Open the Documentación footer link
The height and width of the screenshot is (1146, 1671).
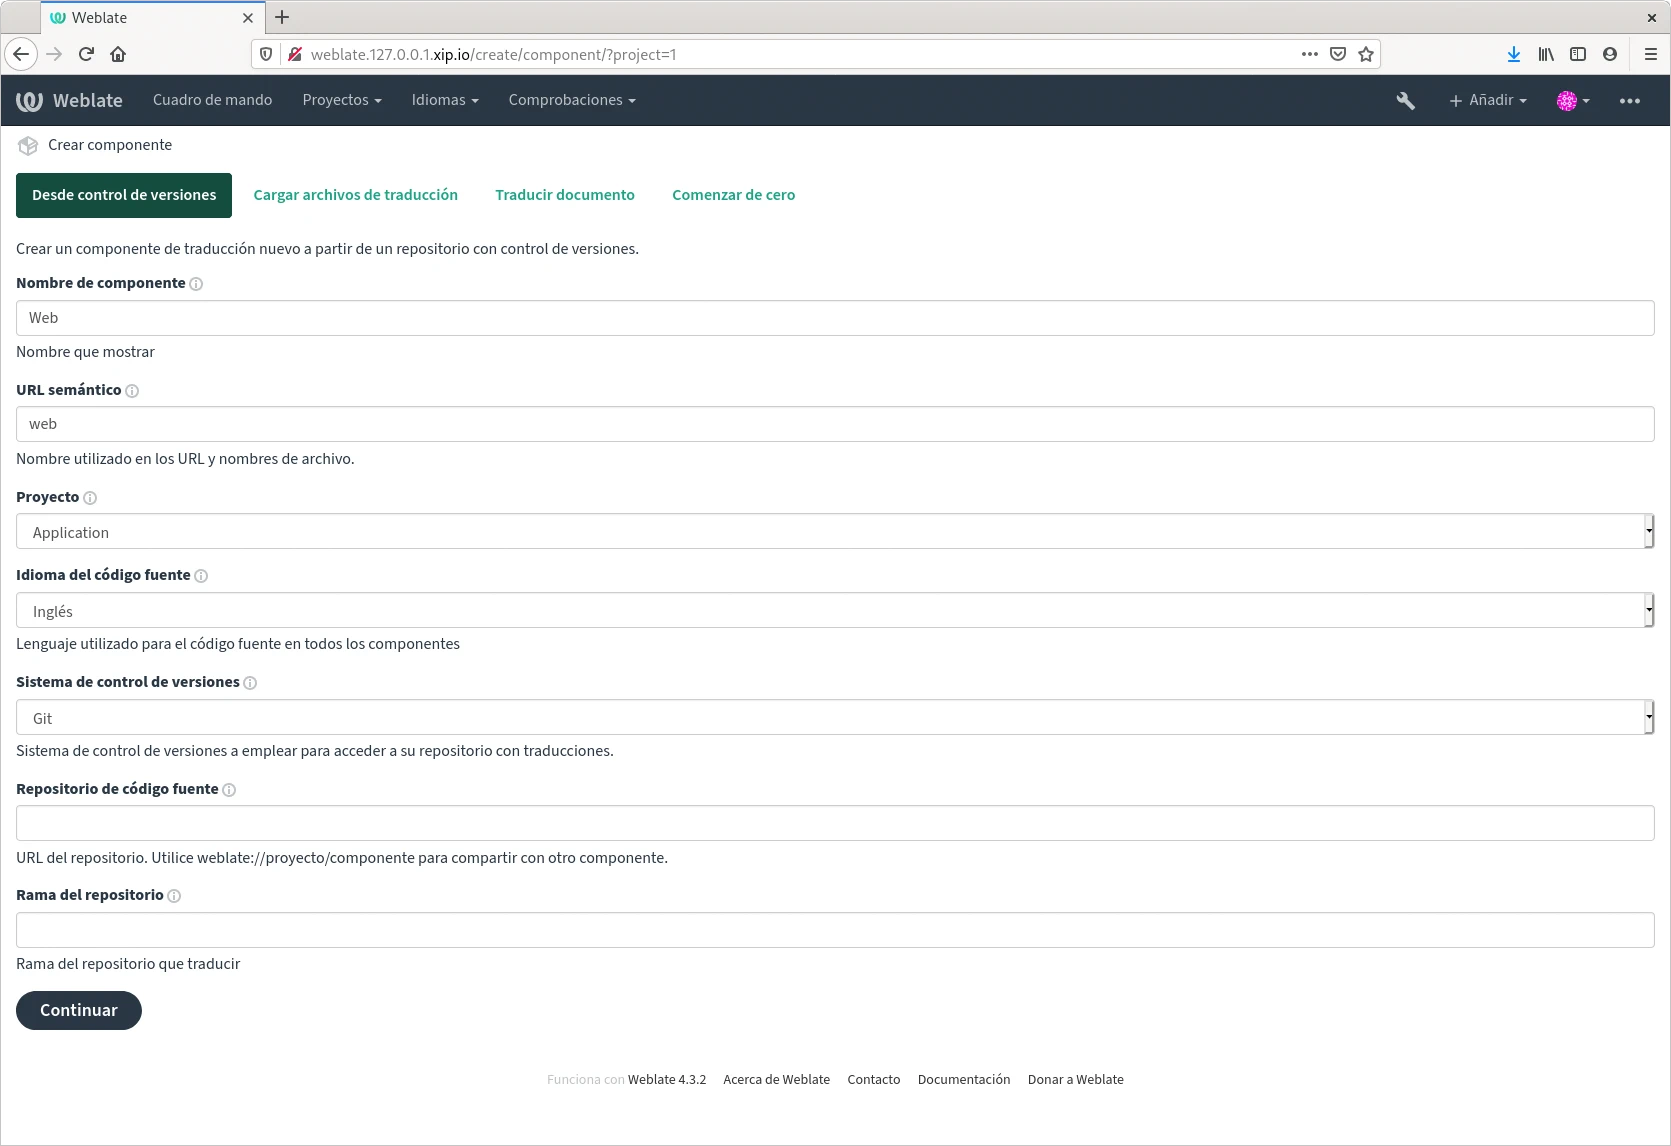pos(963,1080)
